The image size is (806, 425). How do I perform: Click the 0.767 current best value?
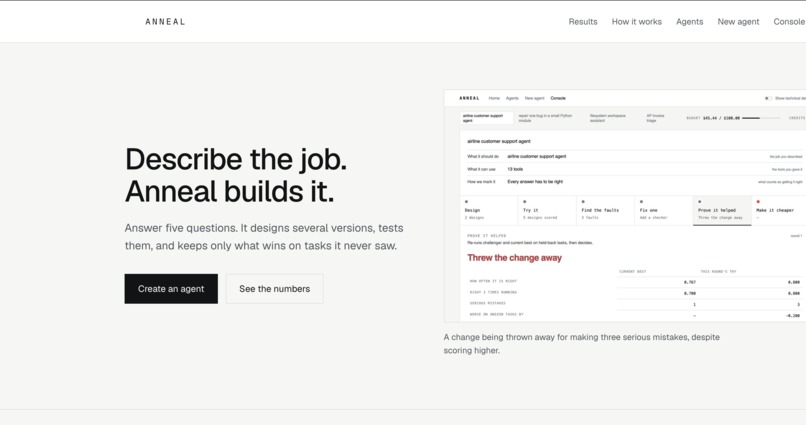[689, 282]
